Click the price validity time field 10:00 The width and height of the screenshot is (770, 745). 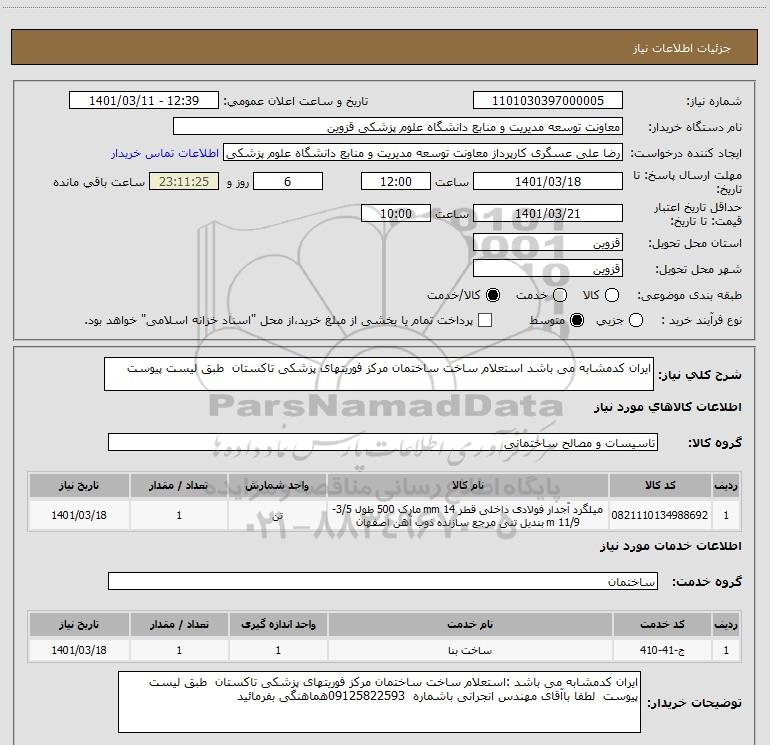[396, 213]
